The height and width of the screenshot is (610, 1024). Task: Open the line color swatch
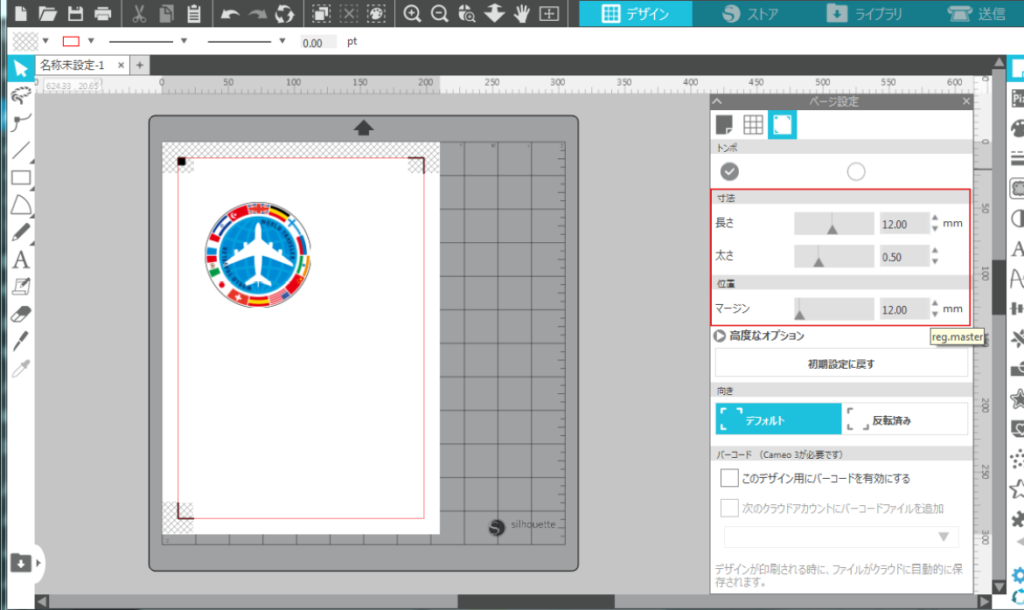71,41
